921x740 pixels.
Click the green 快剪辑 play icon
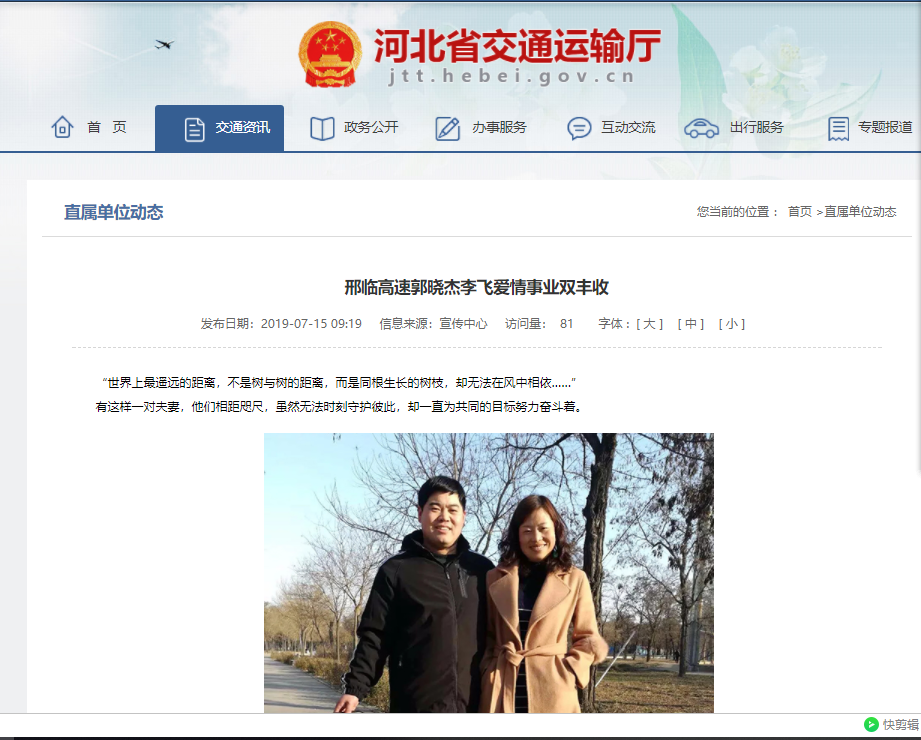coord(871,725)
